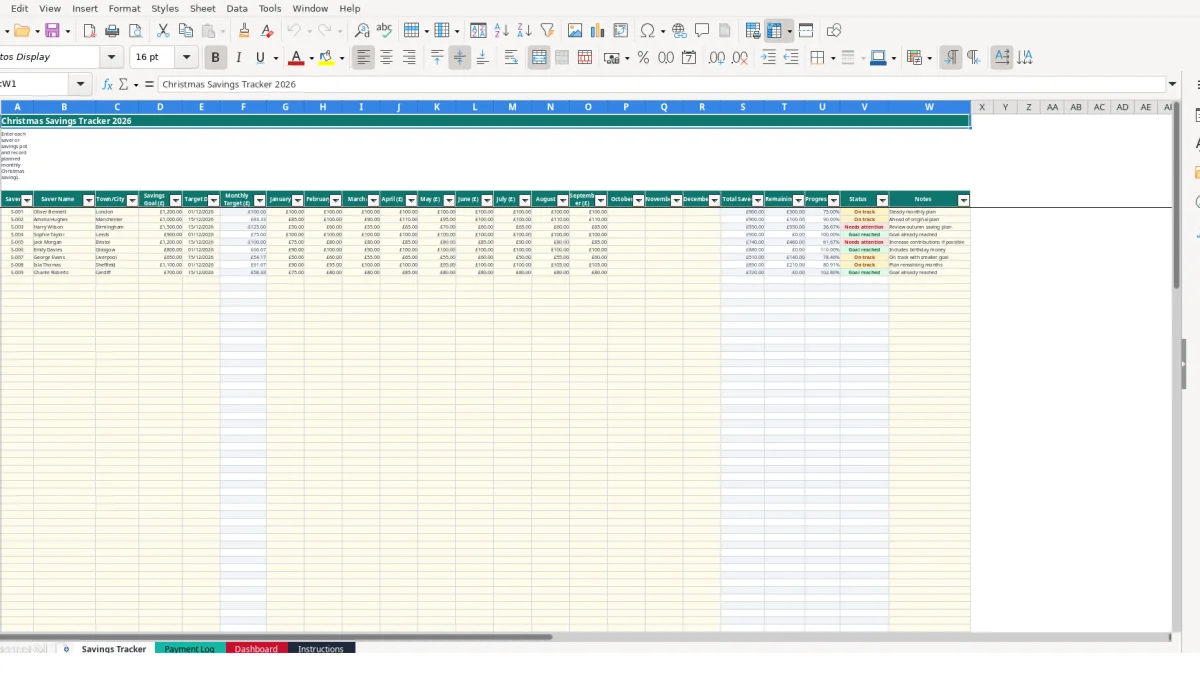Image resolution: width=1200 pixels, height=675 pixels.
Task: Open the Tools menu
Action: pyautogui.click(x=270, y=8)
